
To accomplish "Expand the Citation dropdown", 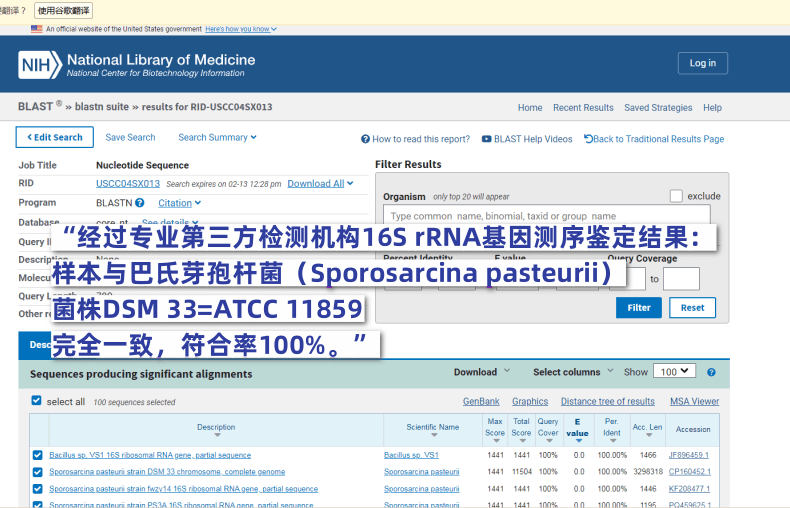I will coord(179,203).
